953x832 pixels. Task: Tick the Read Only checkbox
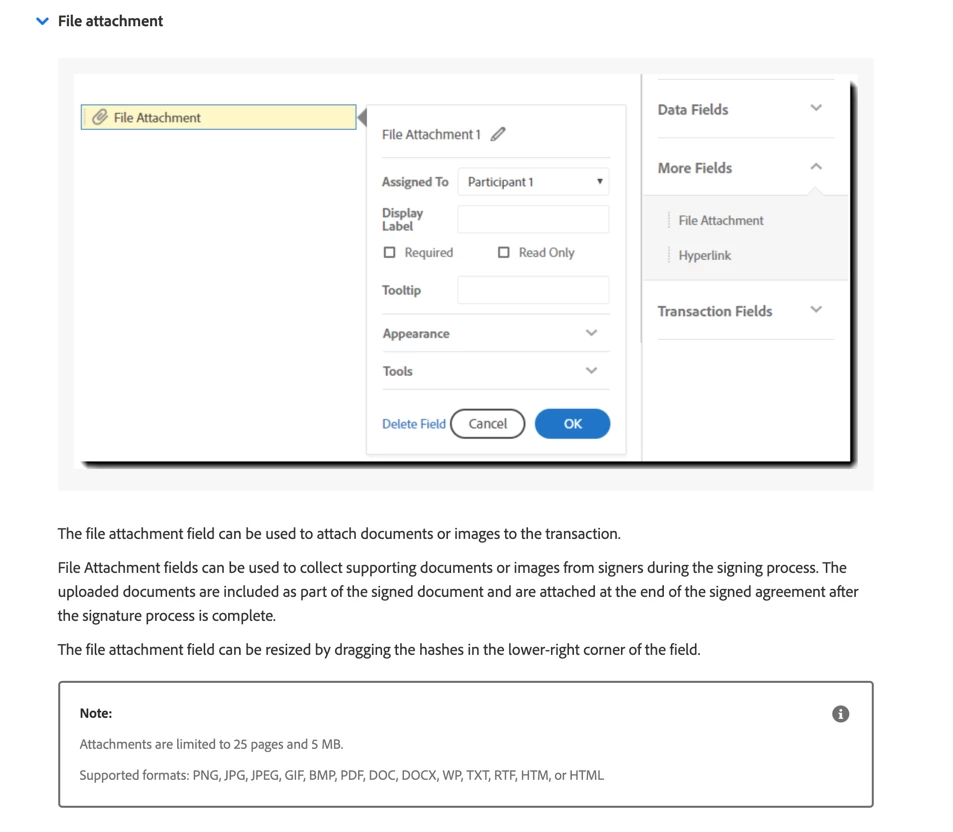click(x=504, y=252)
